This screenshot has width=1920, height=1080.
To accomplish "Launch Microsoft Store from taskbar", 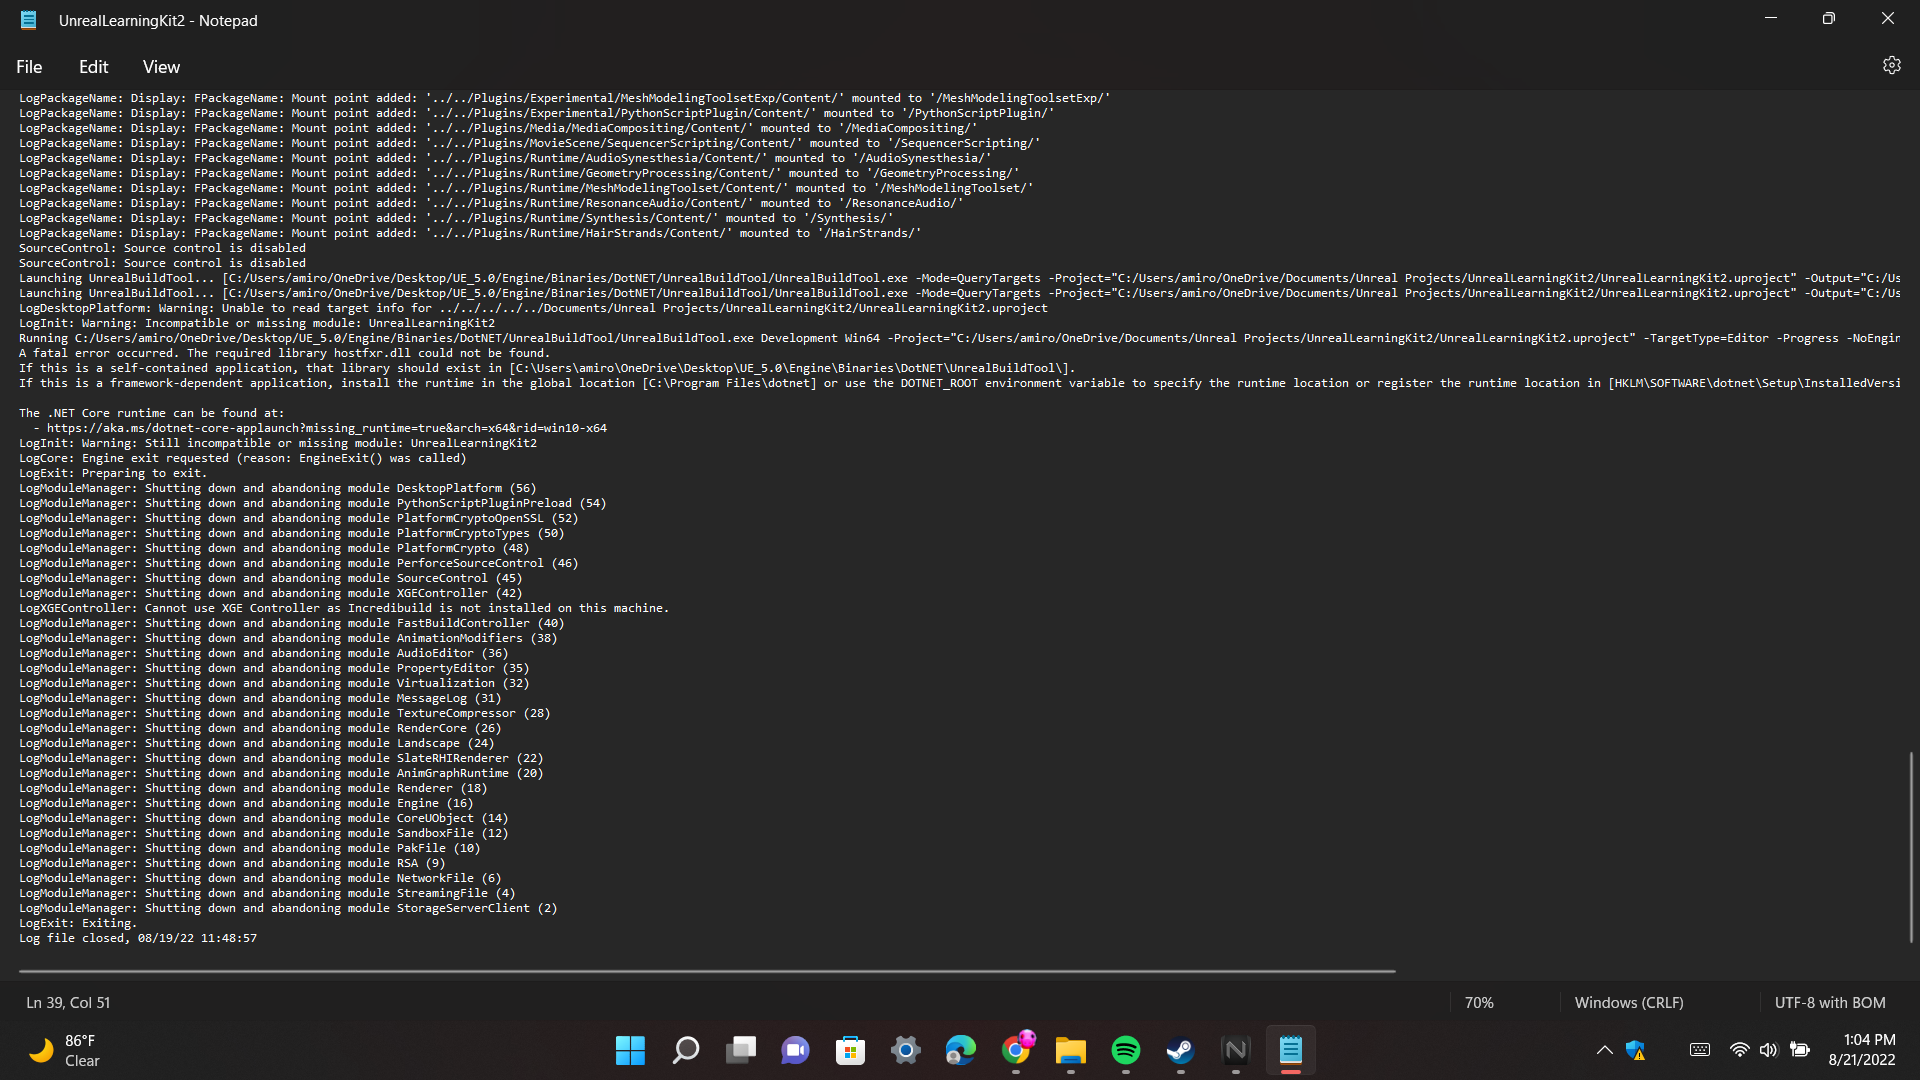I will (x=851, y=1050).
